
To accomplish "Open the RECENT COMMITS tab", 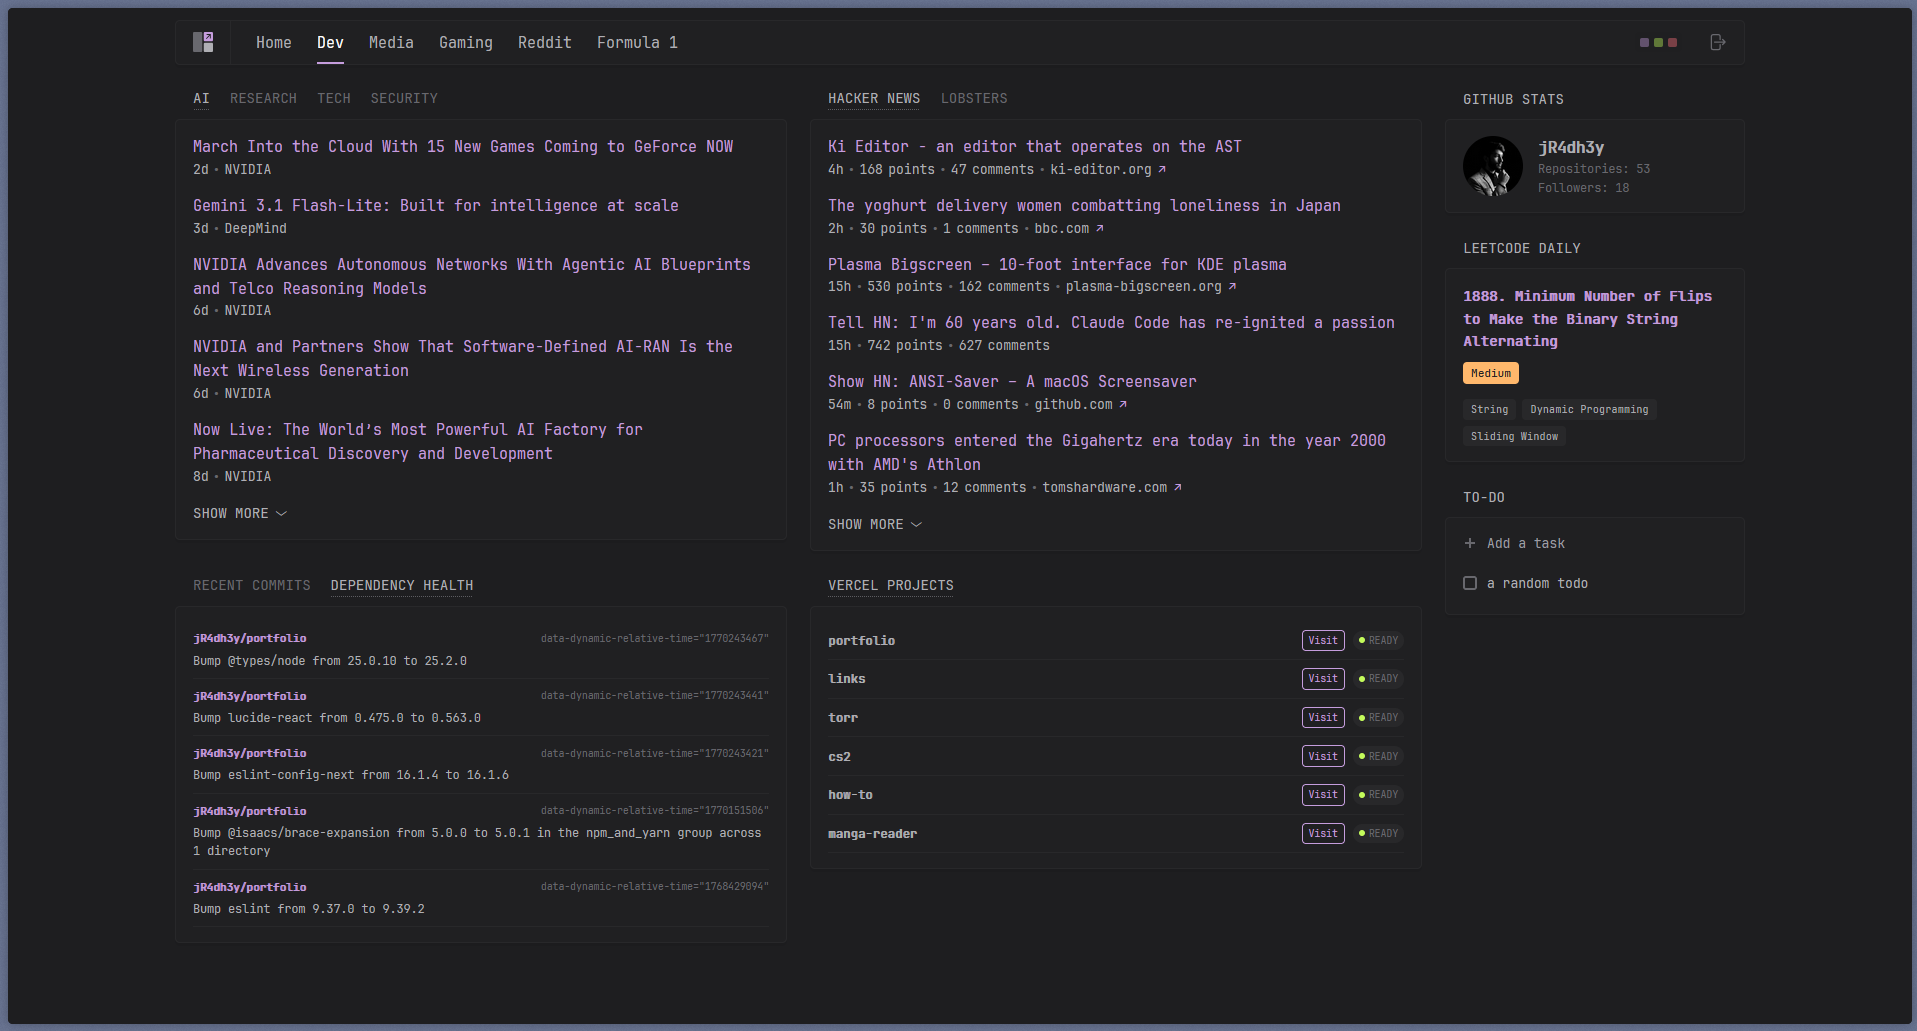I will (251, 585).
